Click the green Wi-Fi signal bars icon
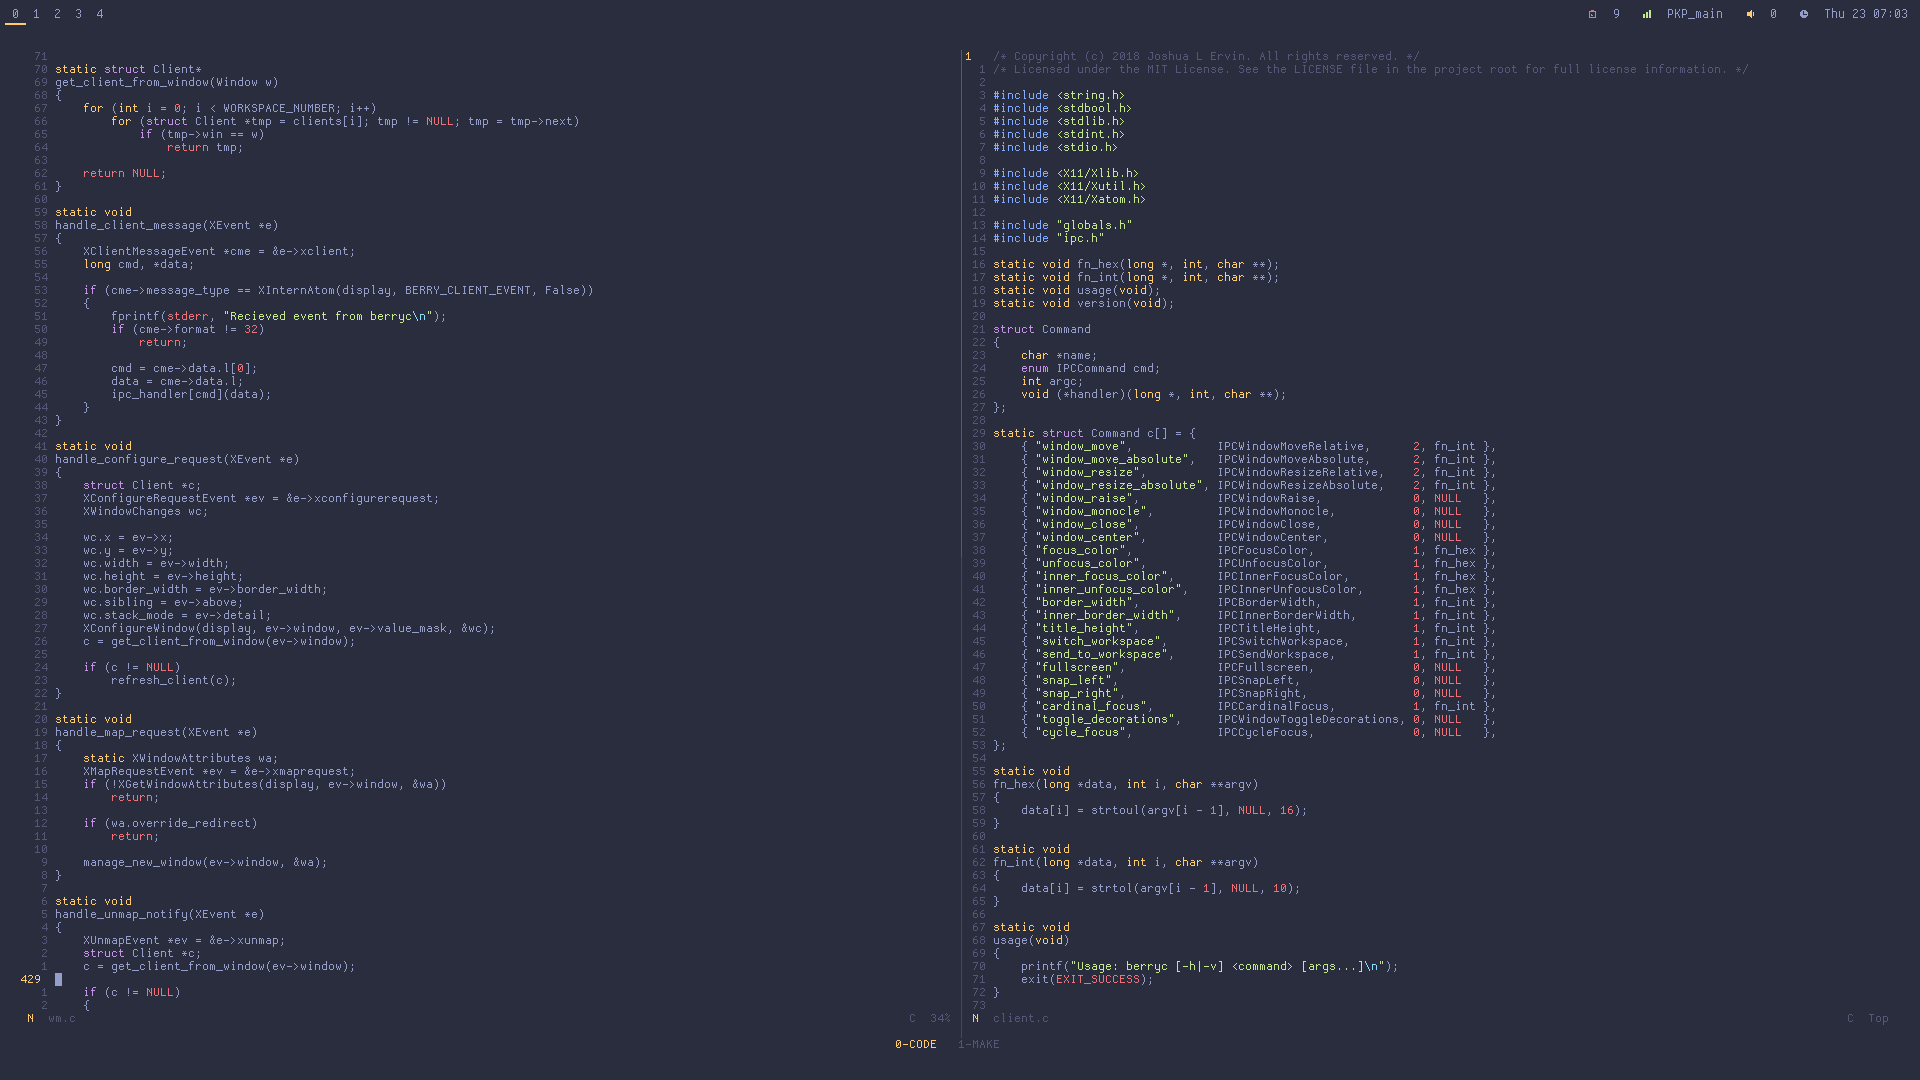Screen dimensions: 1920x1080 click(x=1646, y=14)
